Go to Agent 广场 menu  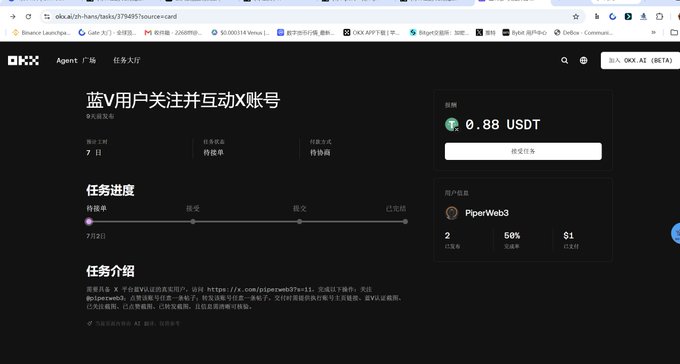click(x=76, y=60)
